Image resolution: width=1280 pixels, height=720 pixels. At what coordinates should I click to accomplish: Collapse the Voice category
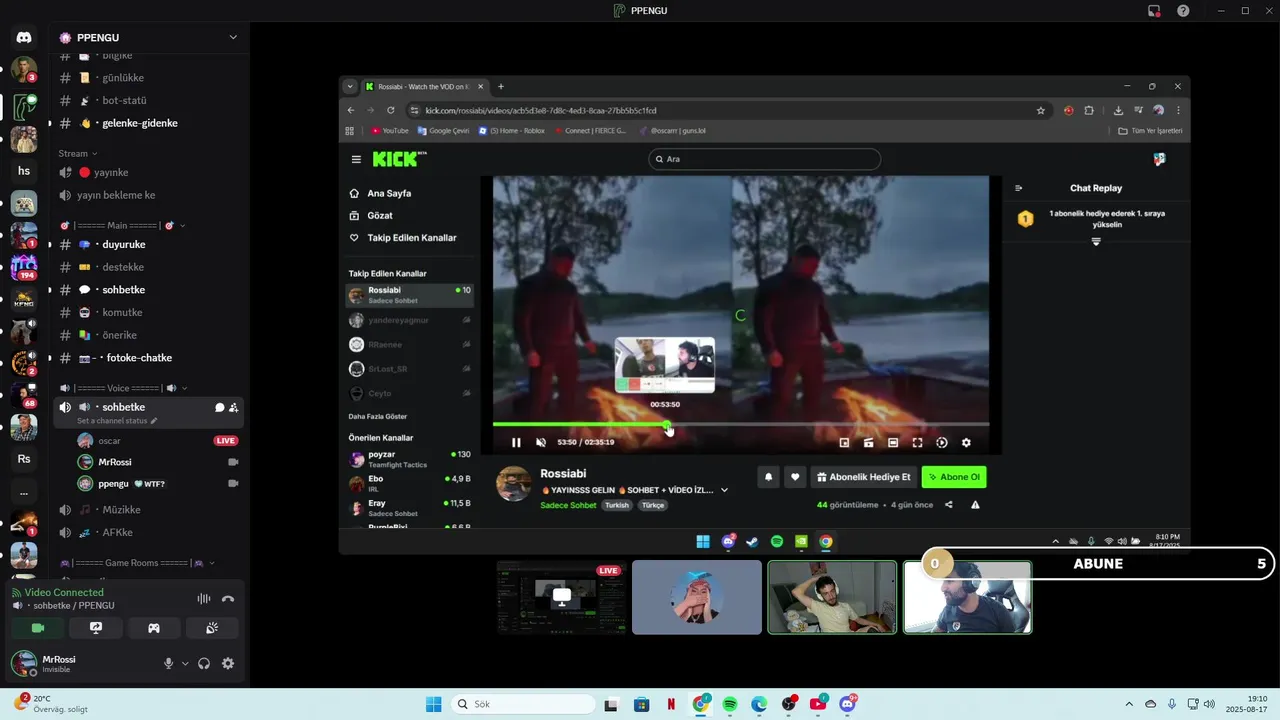(x=124, y=388)
